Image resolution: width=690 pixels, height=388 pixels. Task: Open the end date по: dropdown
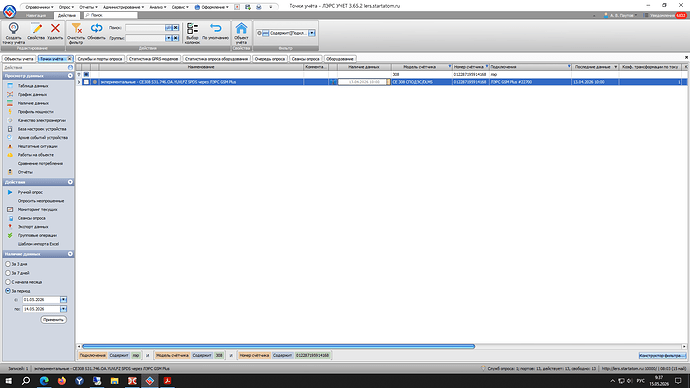[63, 309]
